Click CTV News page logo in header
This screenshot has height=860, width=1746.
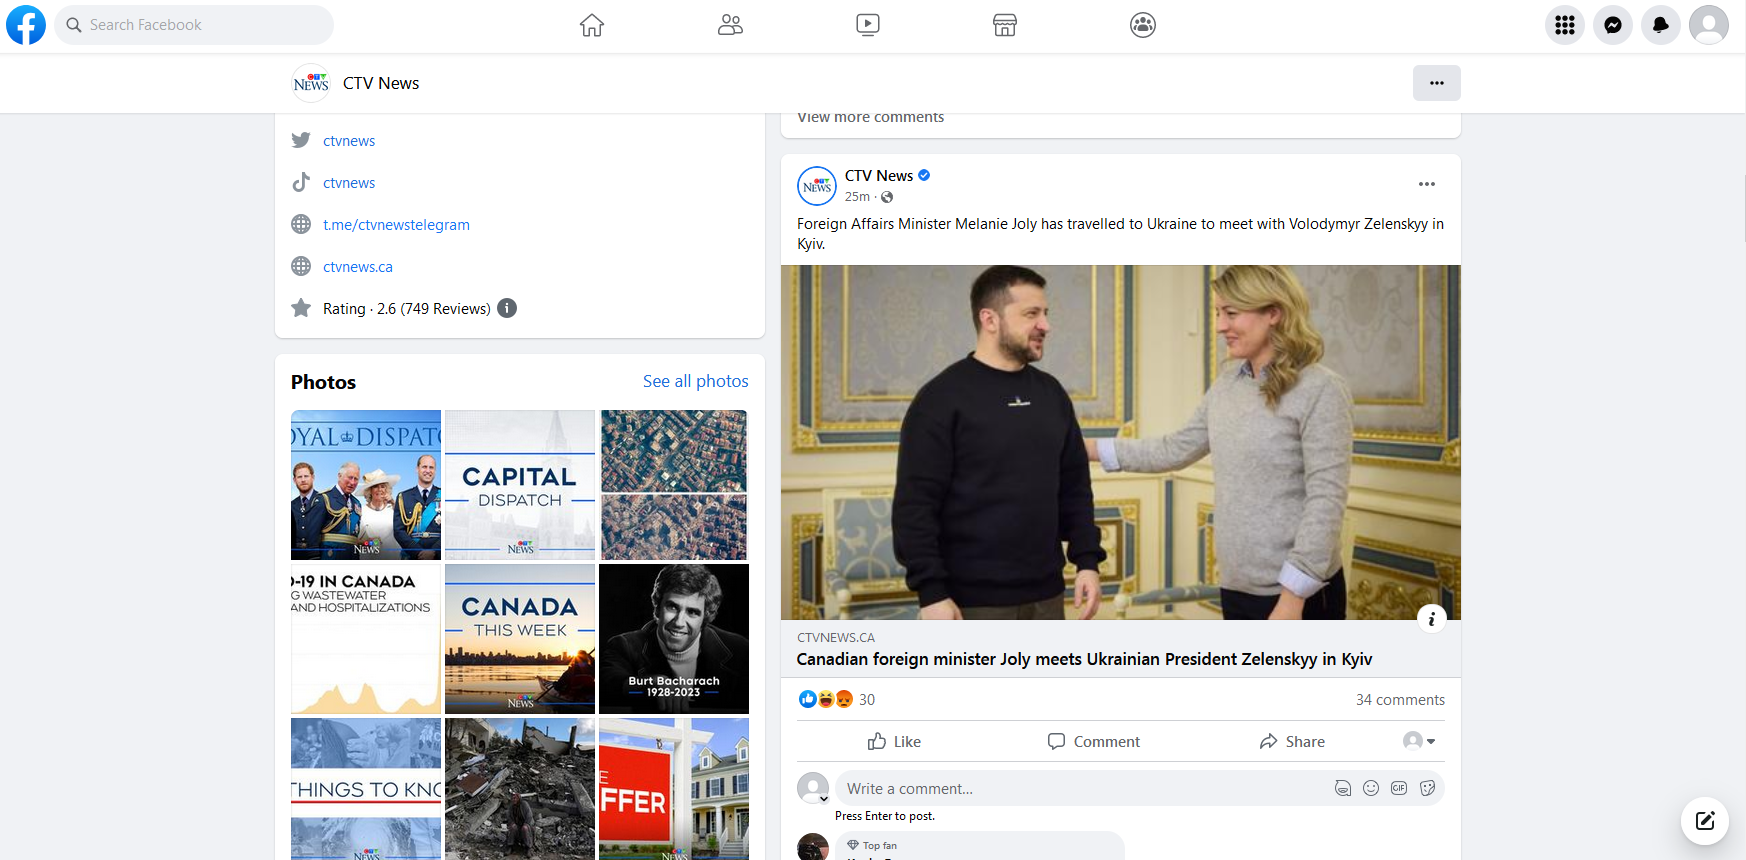tap(311, 83)
